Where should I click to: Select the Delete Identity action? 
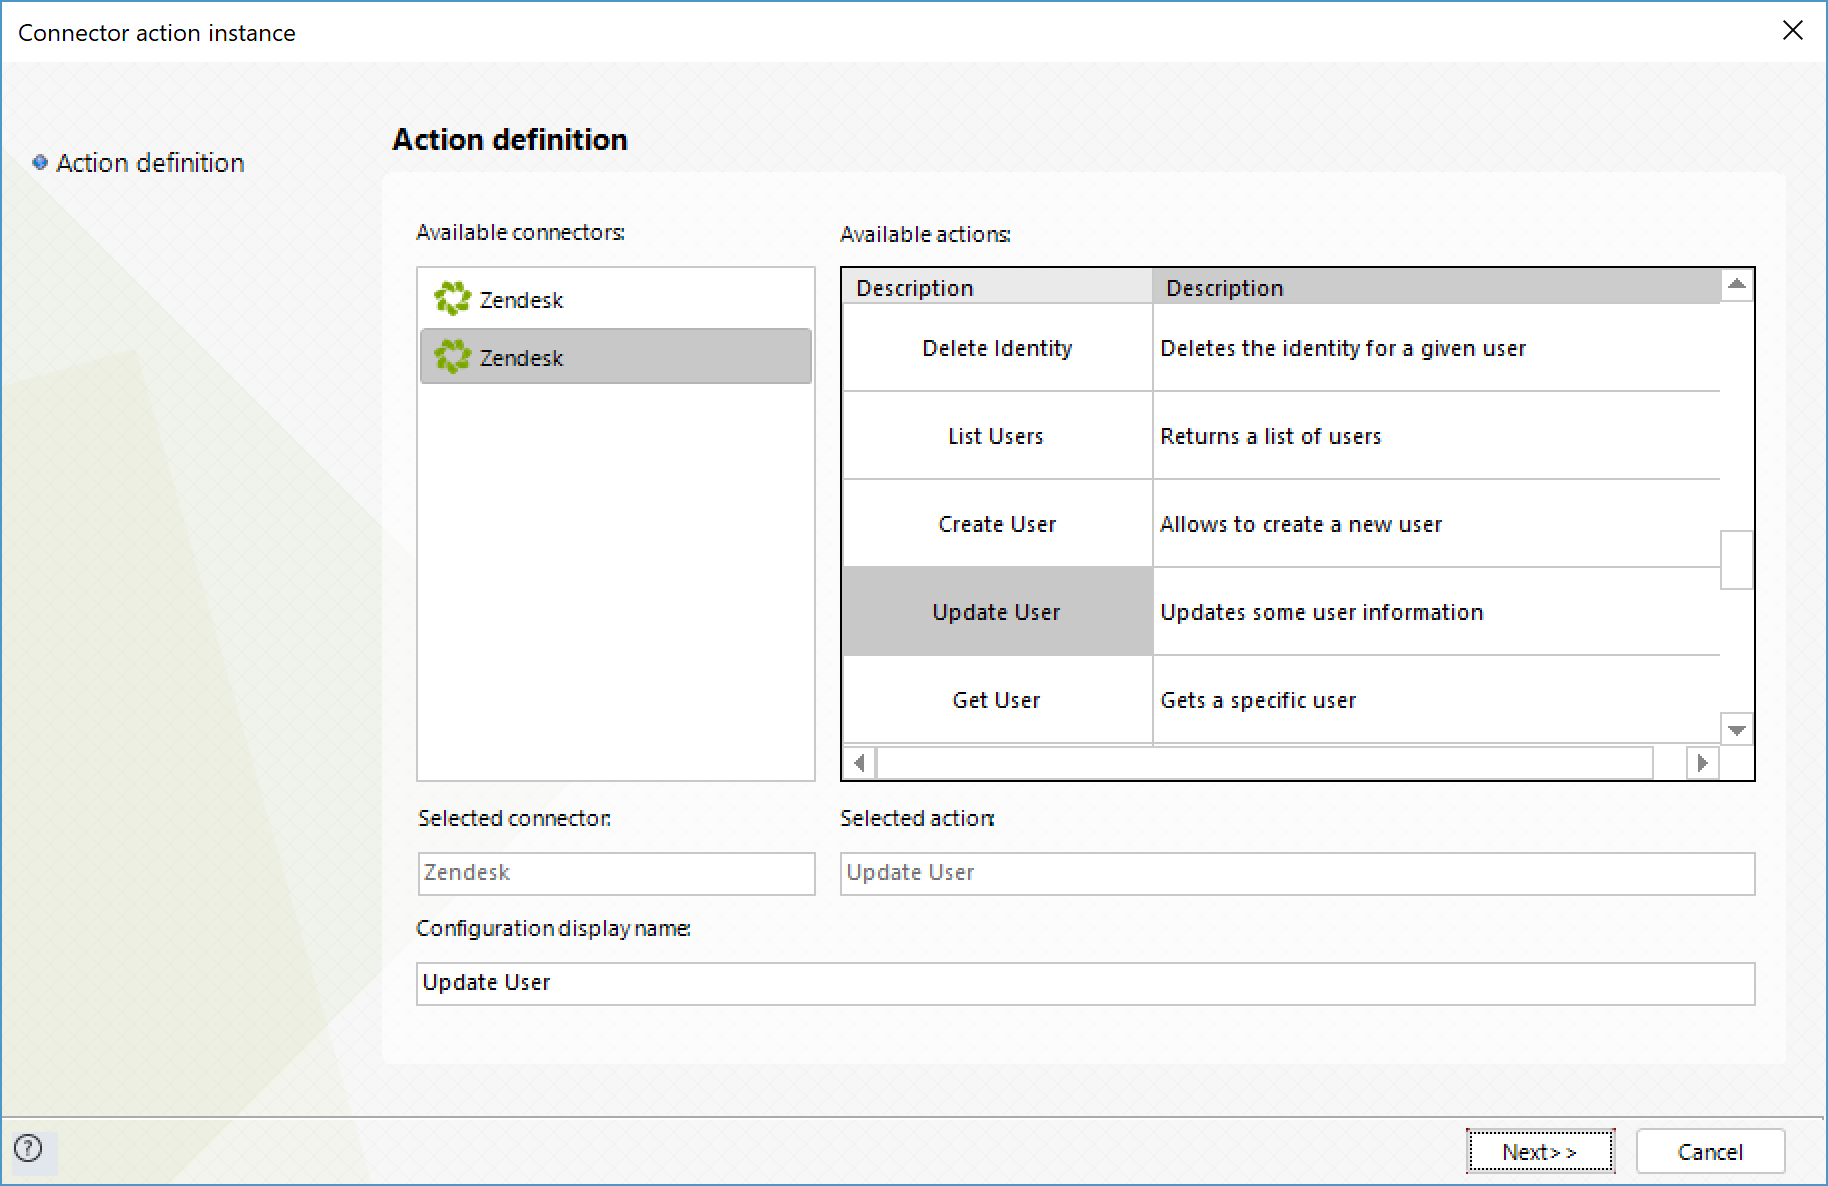click(x=997, y=348)
